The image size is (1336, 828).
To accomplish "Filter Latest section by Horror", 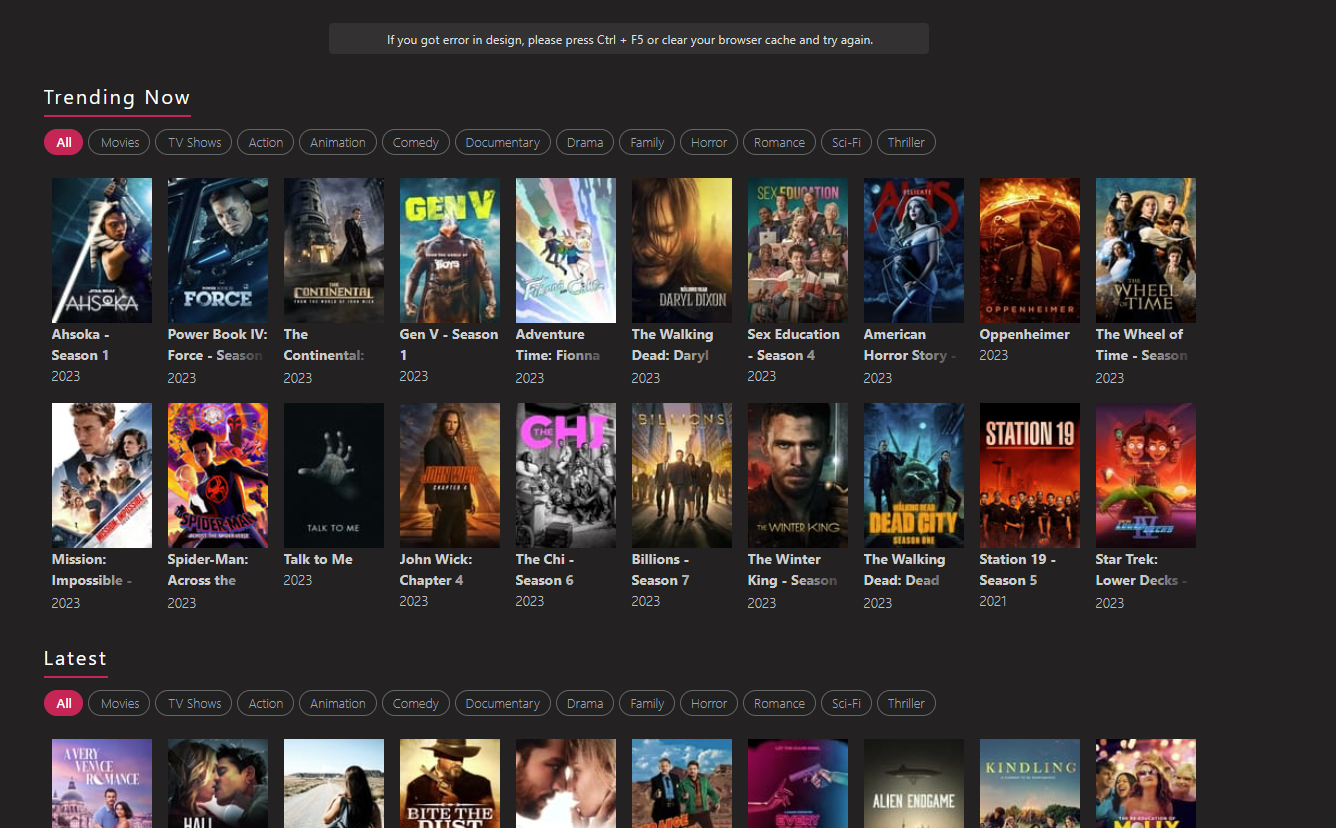I will 709,703.
